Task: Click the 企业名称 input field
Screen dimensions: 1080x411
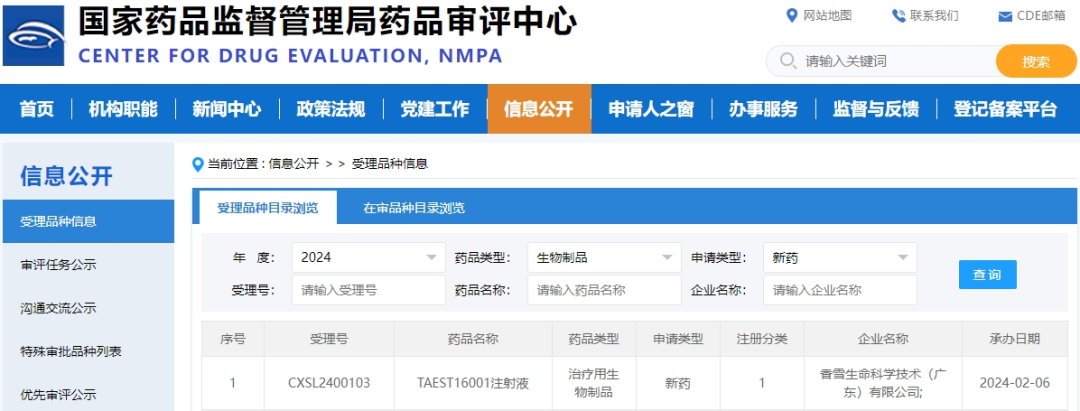Action: click(839, 290)
